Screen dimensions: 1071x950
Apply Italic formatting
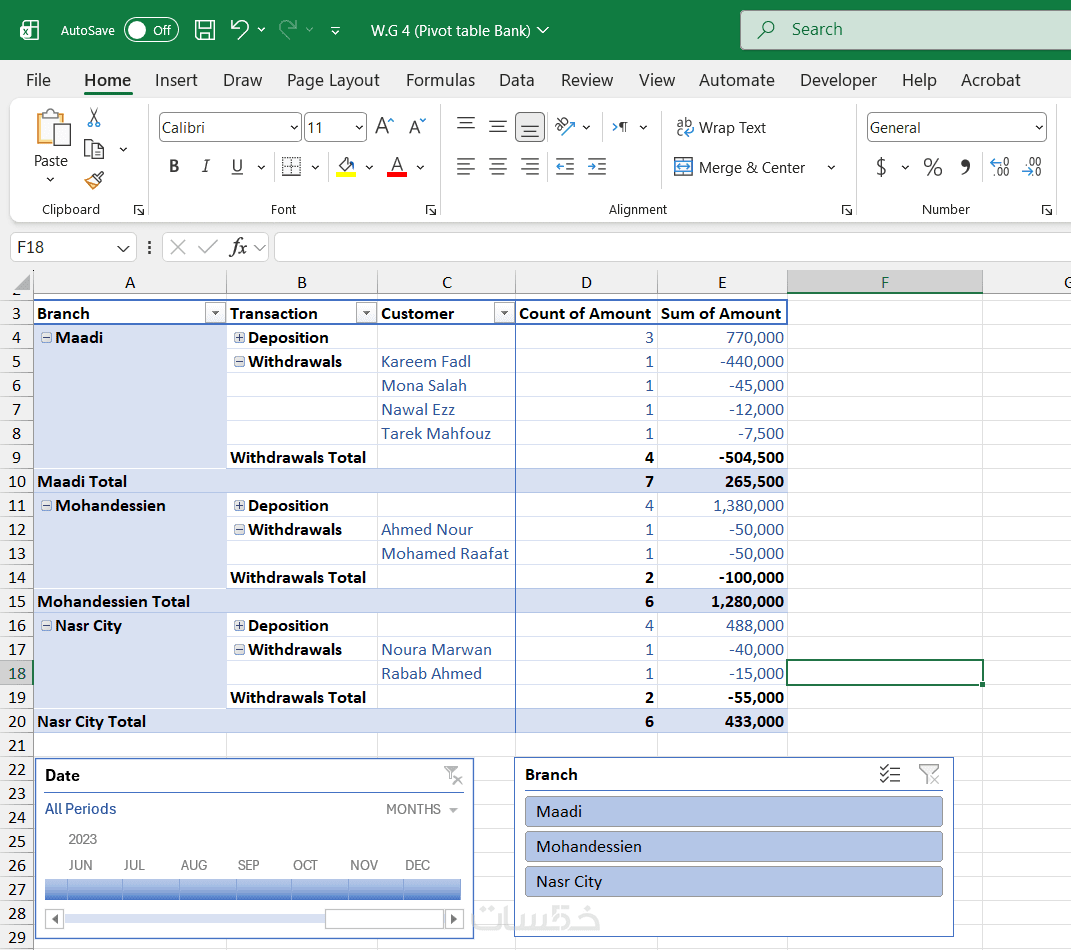click(x=206, y=167)
